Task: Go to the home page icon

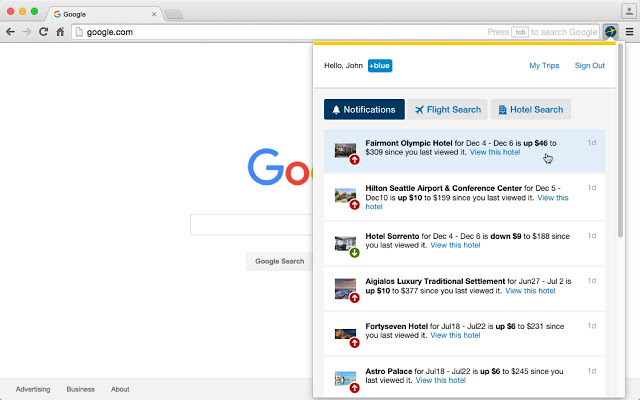Action: (60, 32)
